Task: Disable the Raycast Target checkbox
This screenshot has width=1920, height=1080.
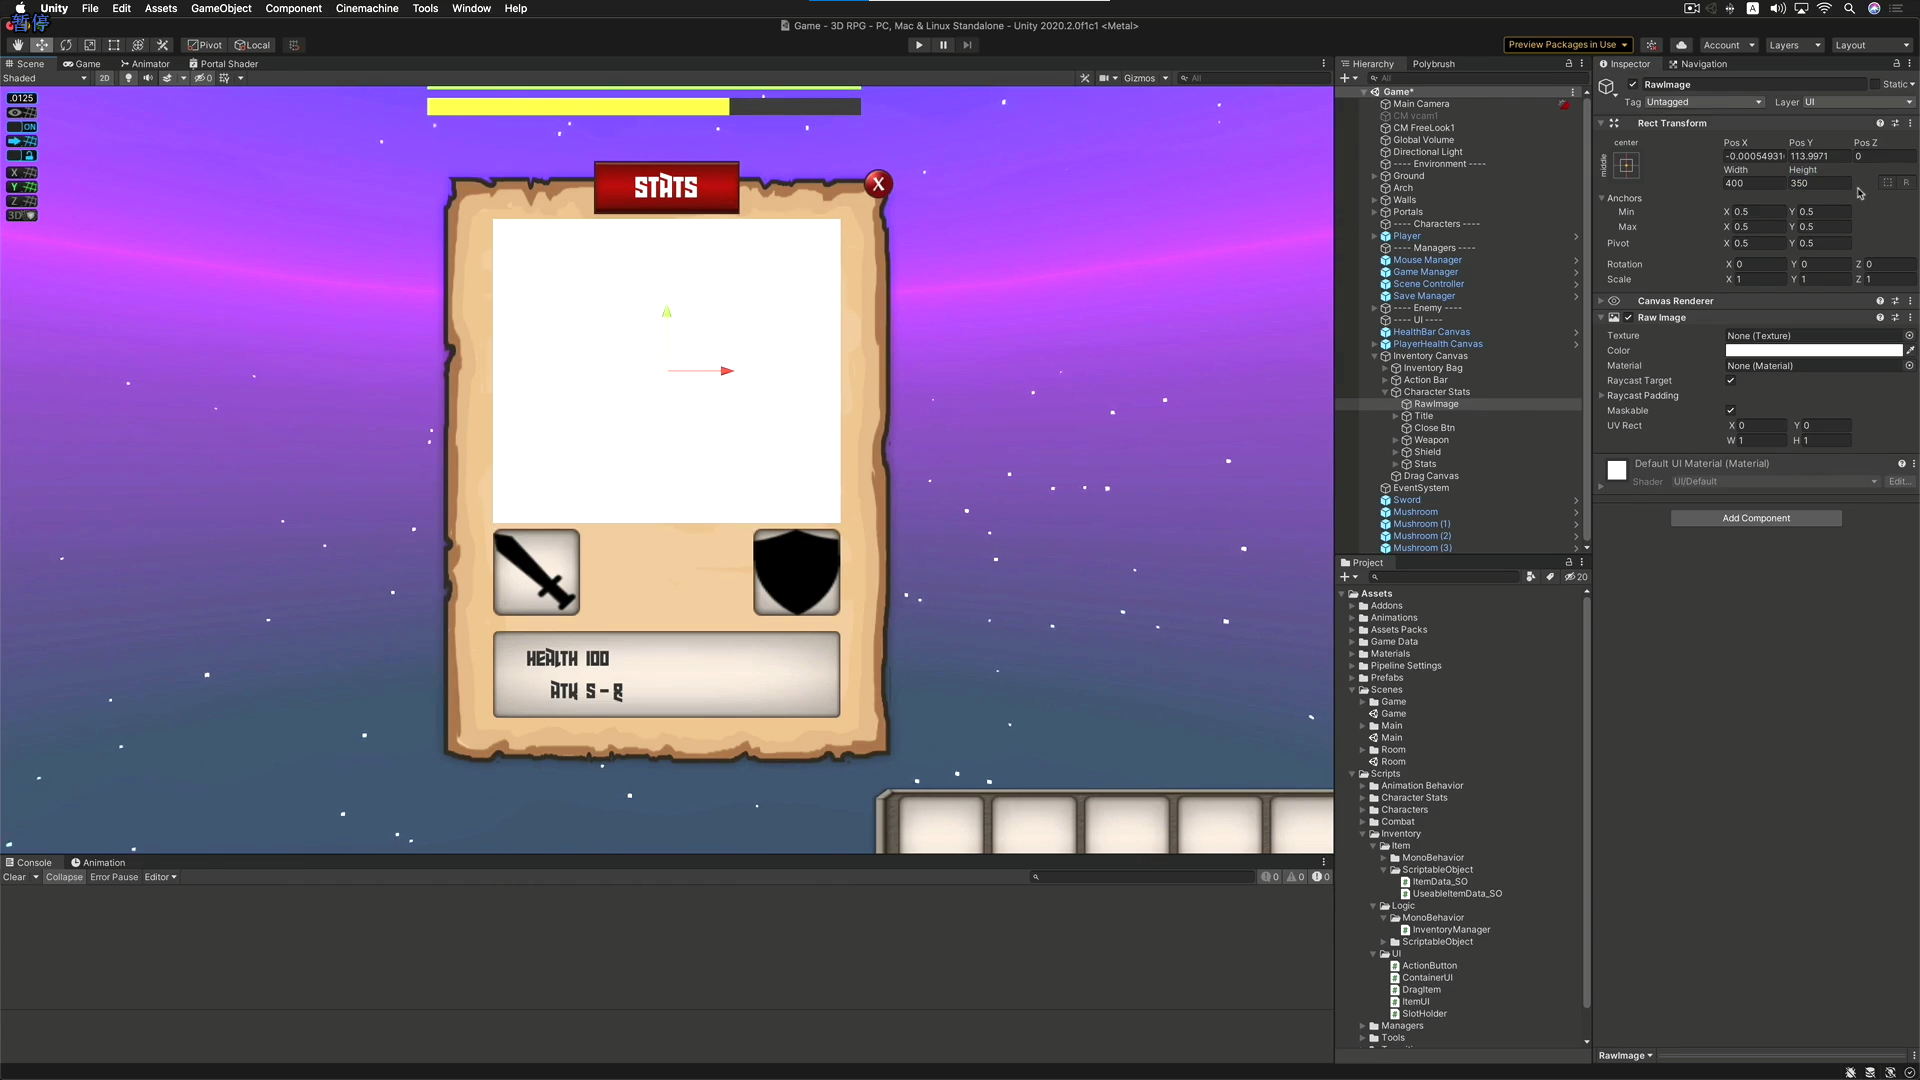Action: point(1730,381)
